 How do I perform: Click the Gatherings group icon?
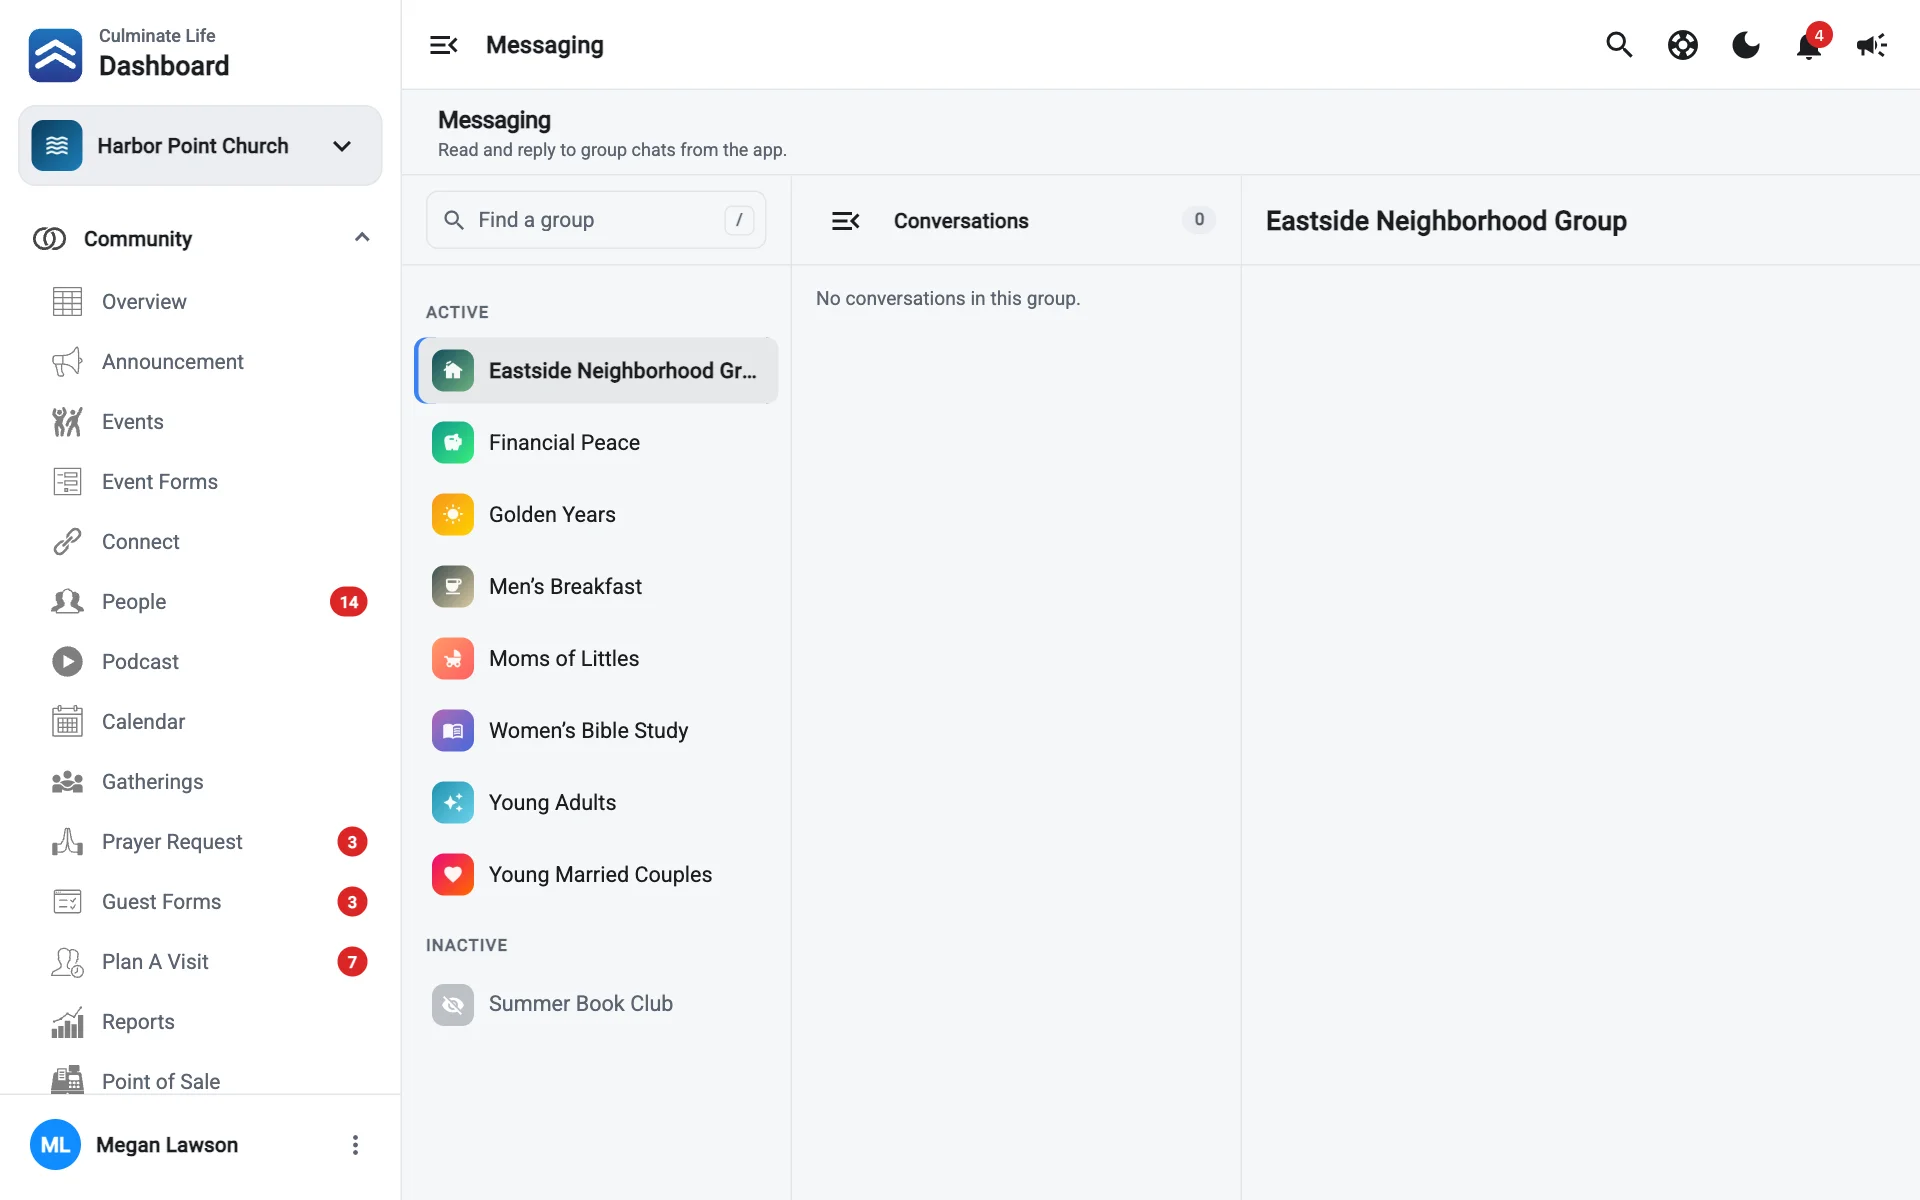[67, 782]
